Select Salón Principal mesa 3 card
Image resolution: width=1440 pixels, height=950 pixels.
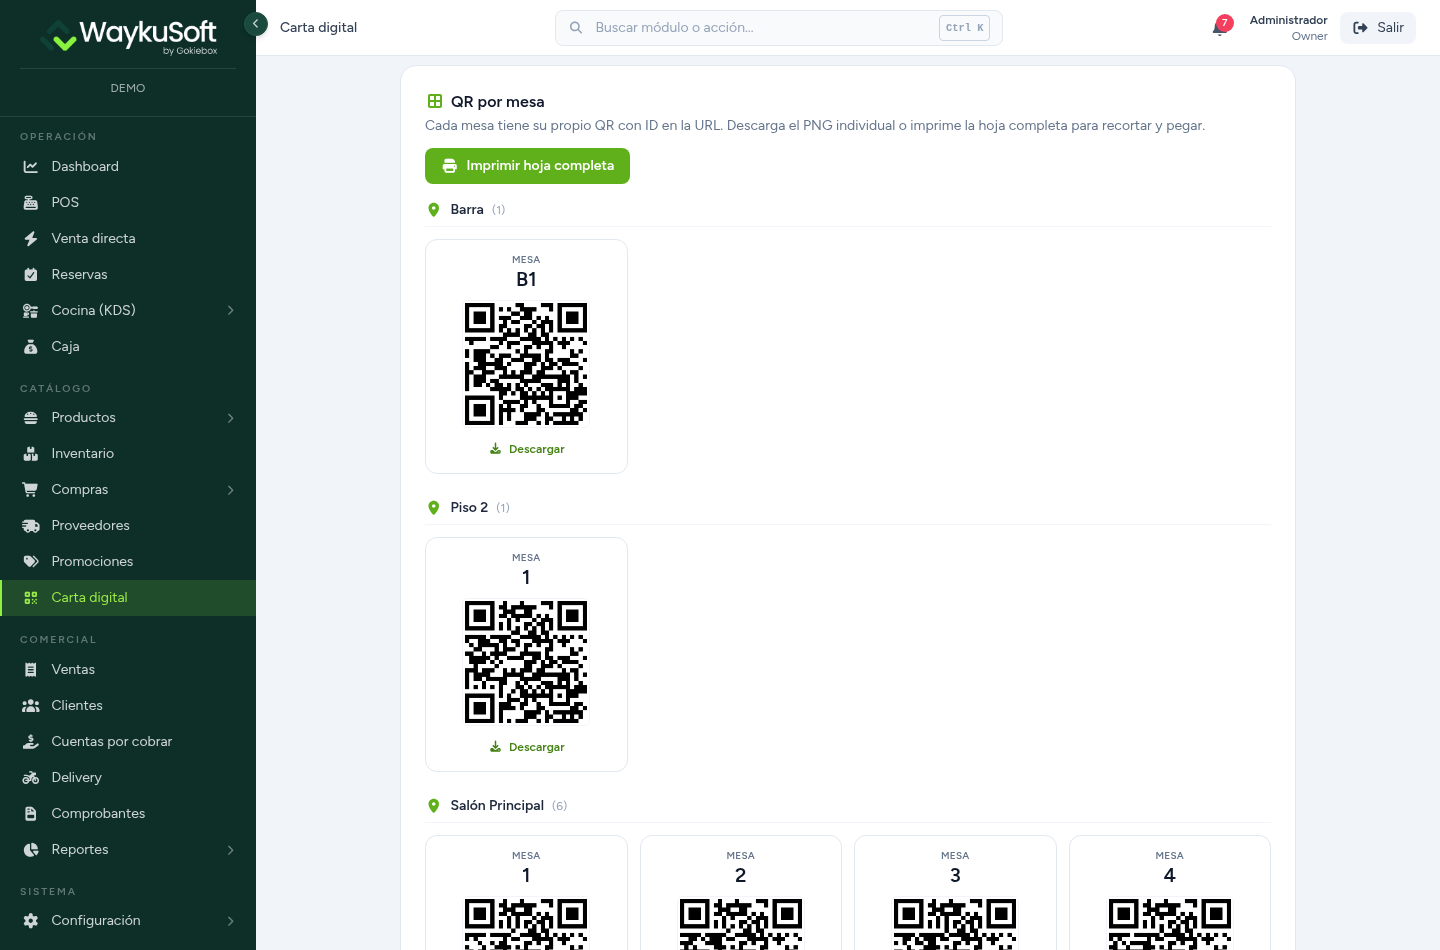coord(955,892)
